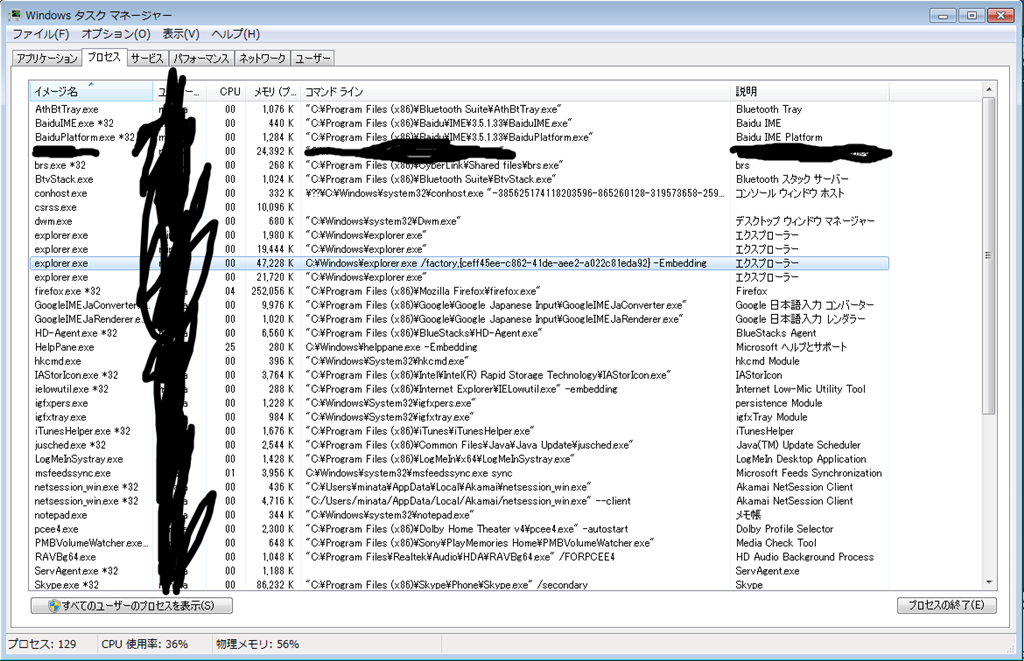Switch to the サービス tab
Viewport: 1024px width, 661px height.
click(147, 58)
